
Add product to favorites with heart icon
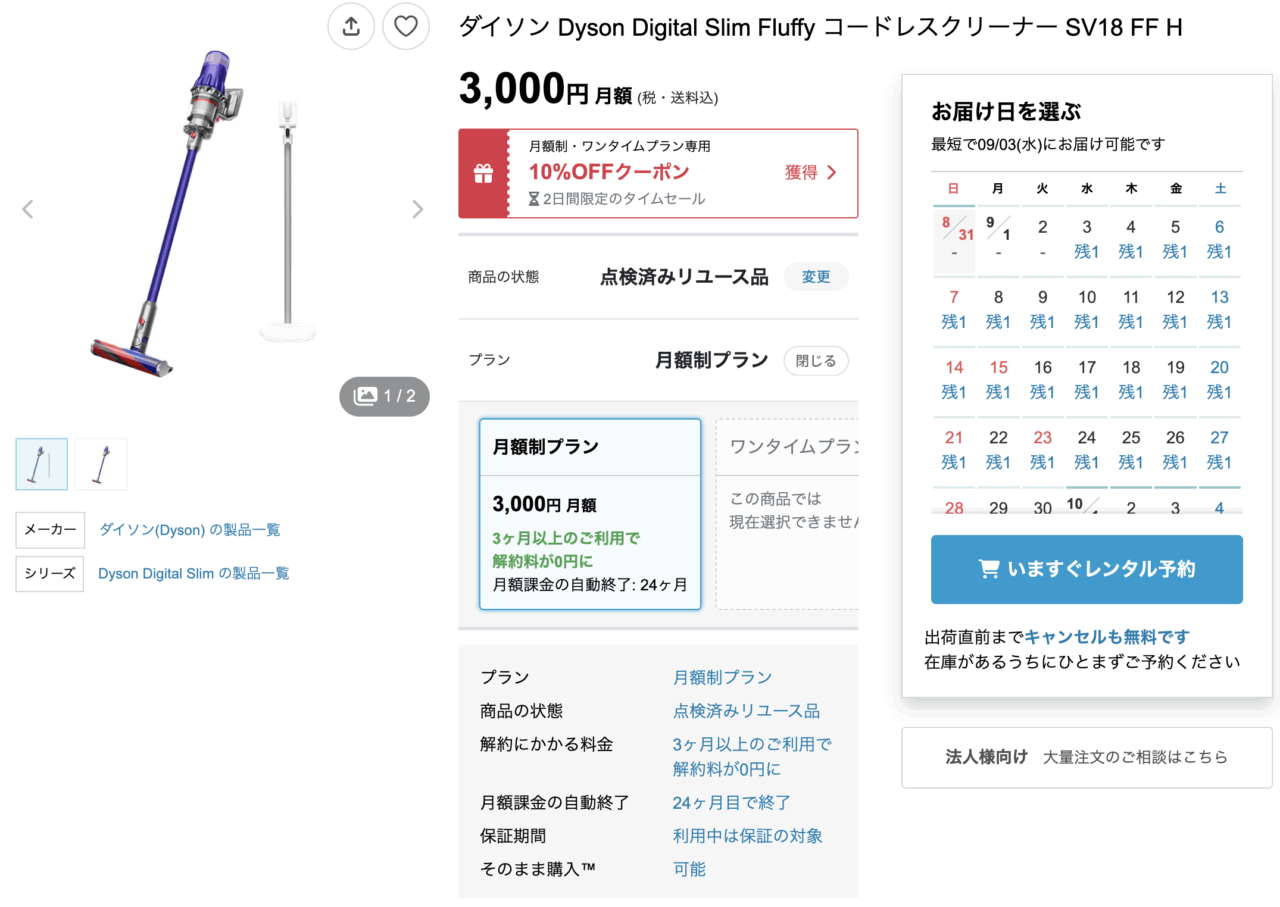click(x=405, y=27)
